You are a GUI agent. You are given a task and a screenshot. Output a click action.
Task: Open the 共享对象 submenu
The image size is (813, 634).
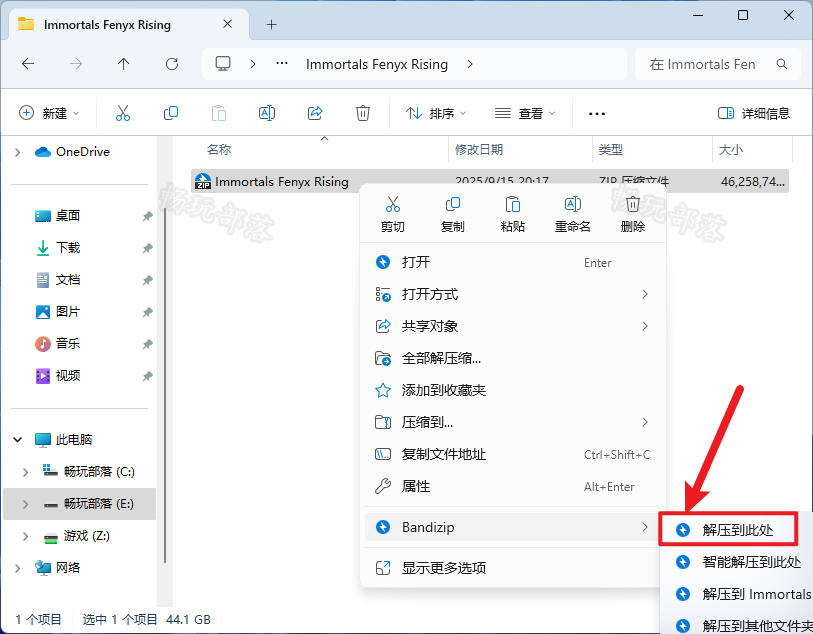pyautogui.click(x=513, y=326)
